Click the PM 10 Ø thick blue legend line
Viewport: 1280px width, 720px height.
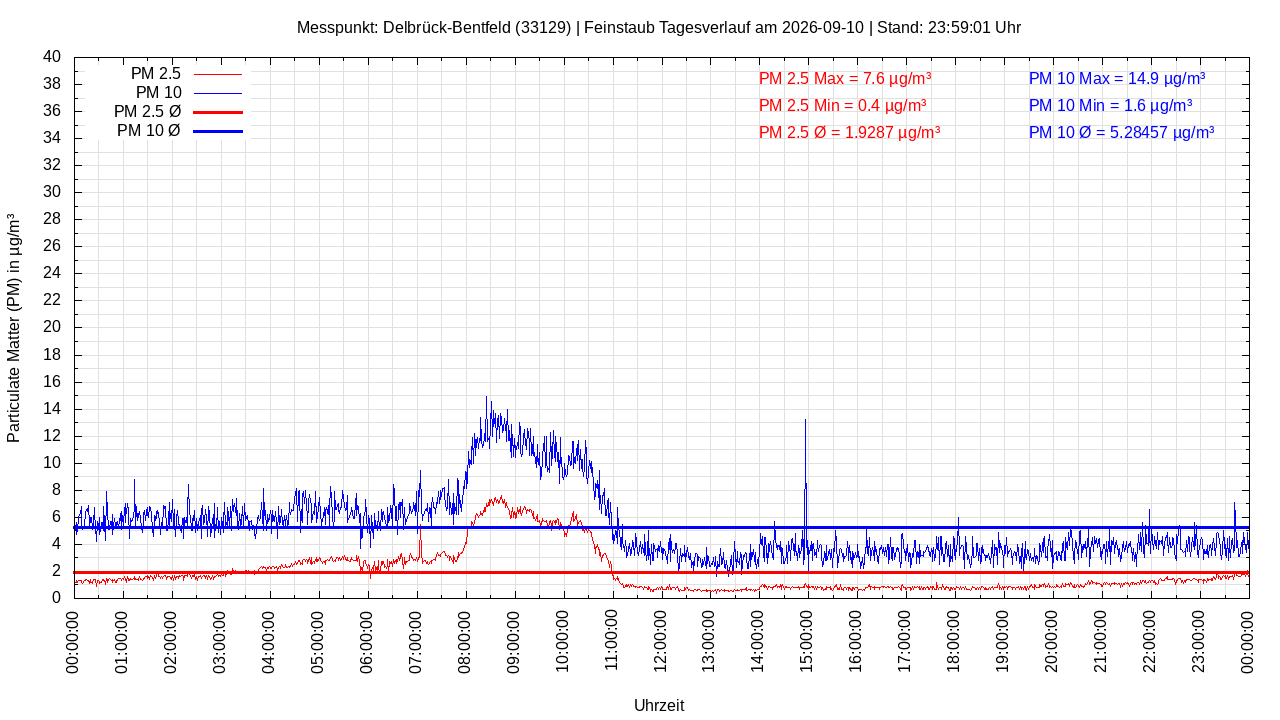click(x=218, y=131)
